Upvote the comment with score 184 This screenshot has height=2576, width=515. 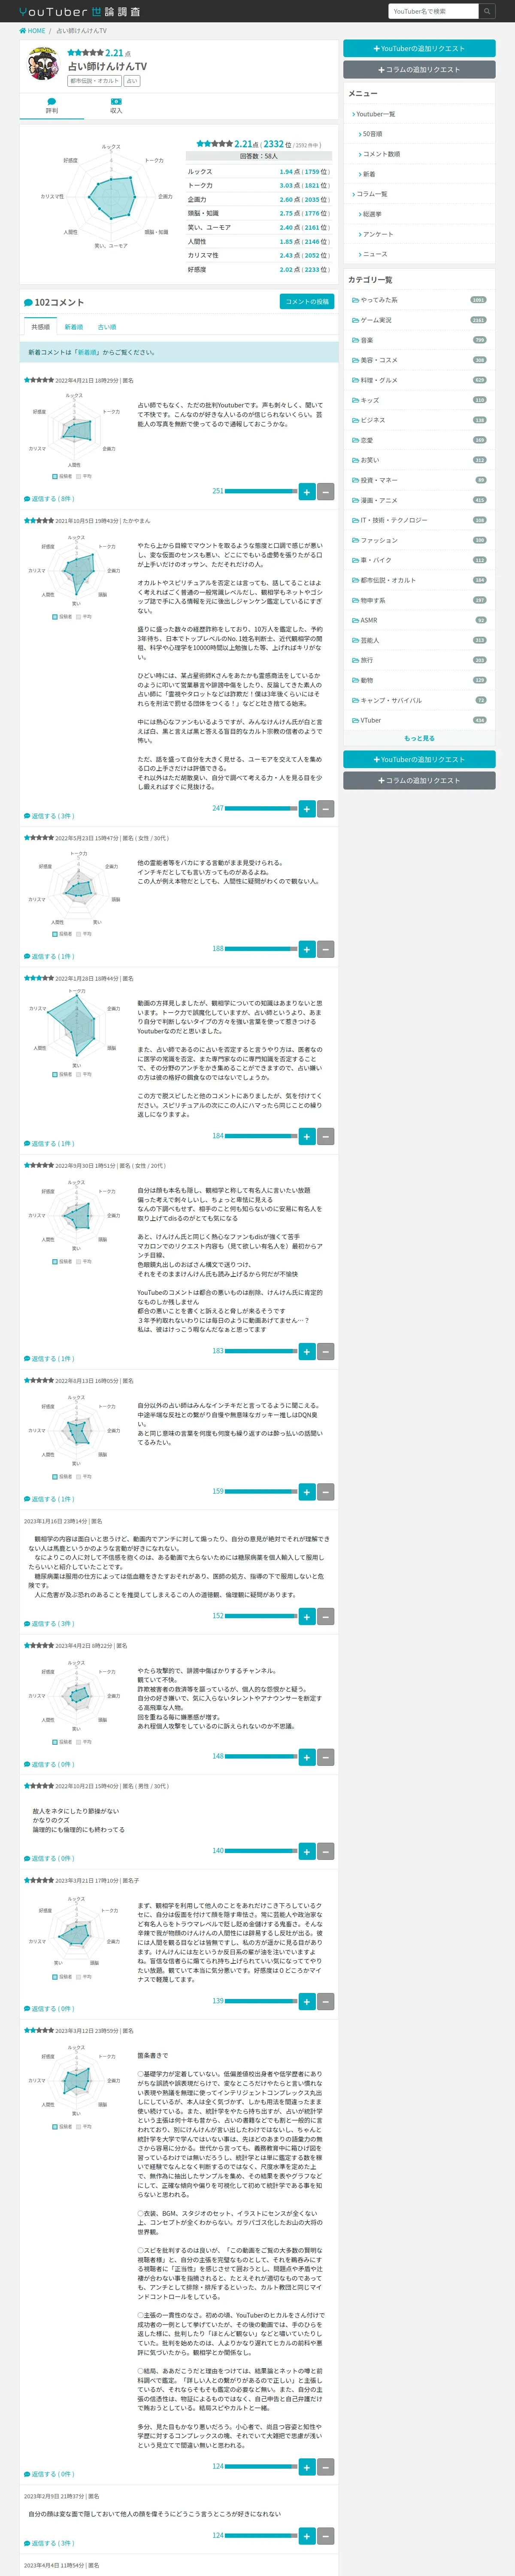pyautogui.click(x=307, y=1136)
